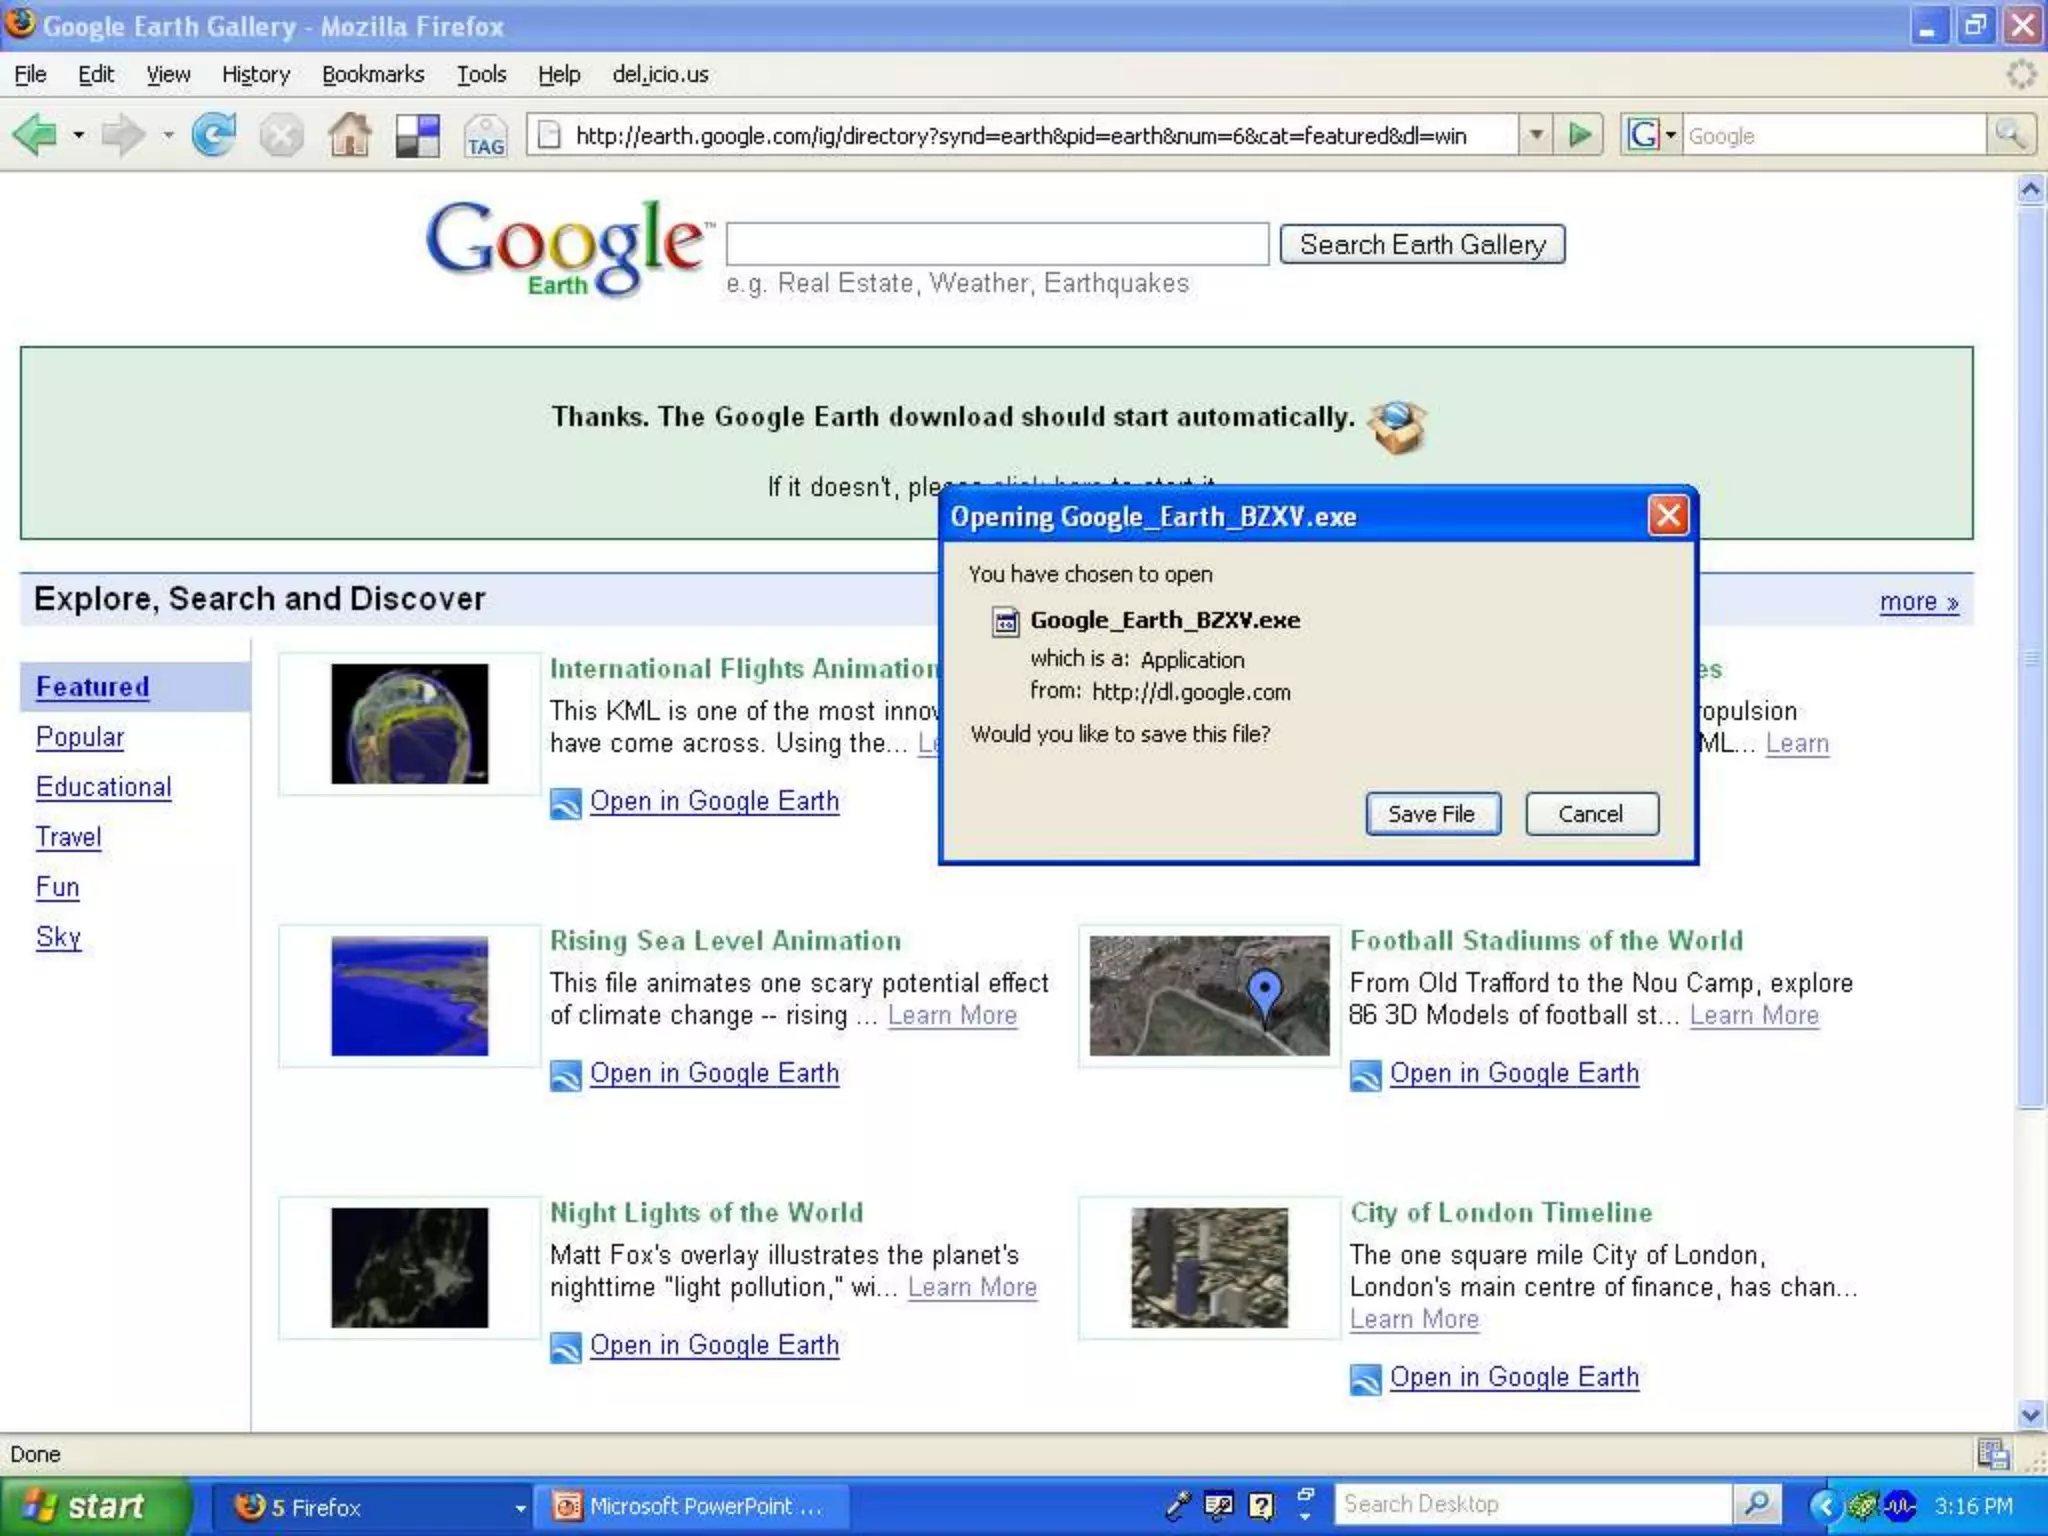Expand the URL bar history dropdown
This screenshot has width=2048, height=1536.
click(x=1536, y=134)
